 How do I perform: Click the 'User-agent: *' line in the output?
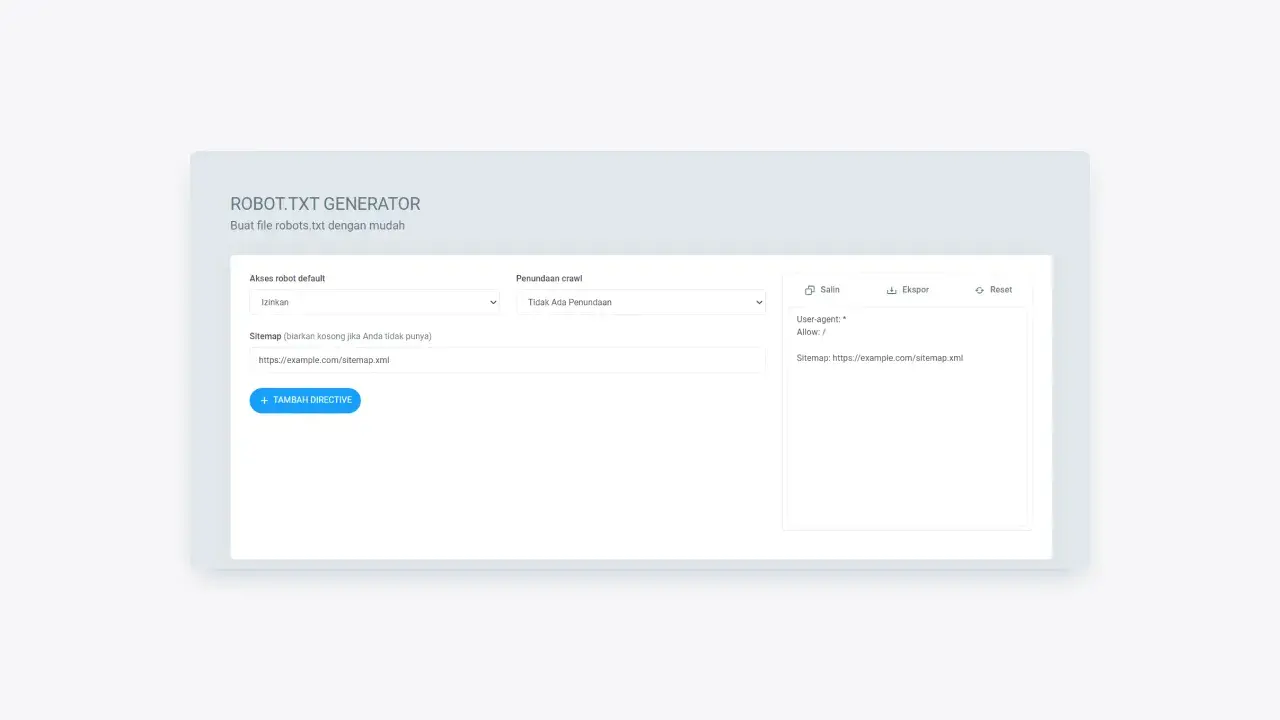[x=821, y=319]
